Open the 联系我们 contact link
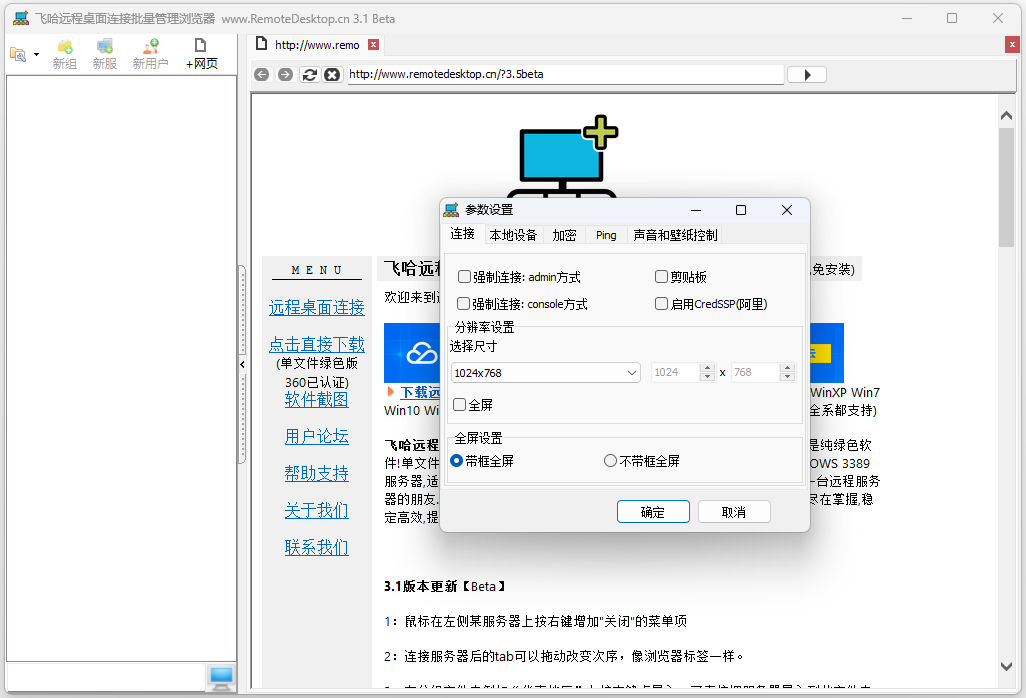 [317, 547]
